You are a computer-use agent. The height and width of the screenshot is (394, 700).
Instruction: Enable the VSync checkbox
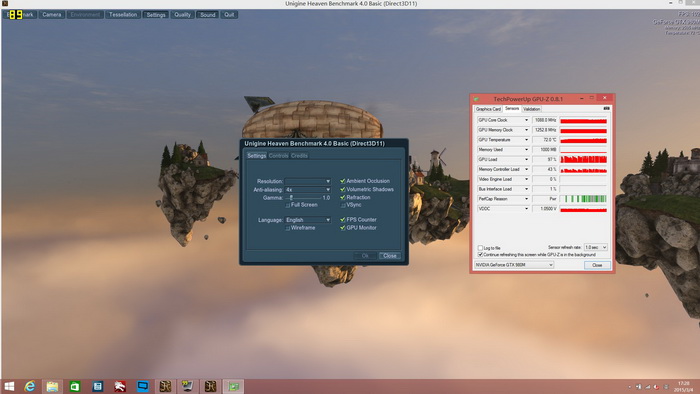click(342, 205)
